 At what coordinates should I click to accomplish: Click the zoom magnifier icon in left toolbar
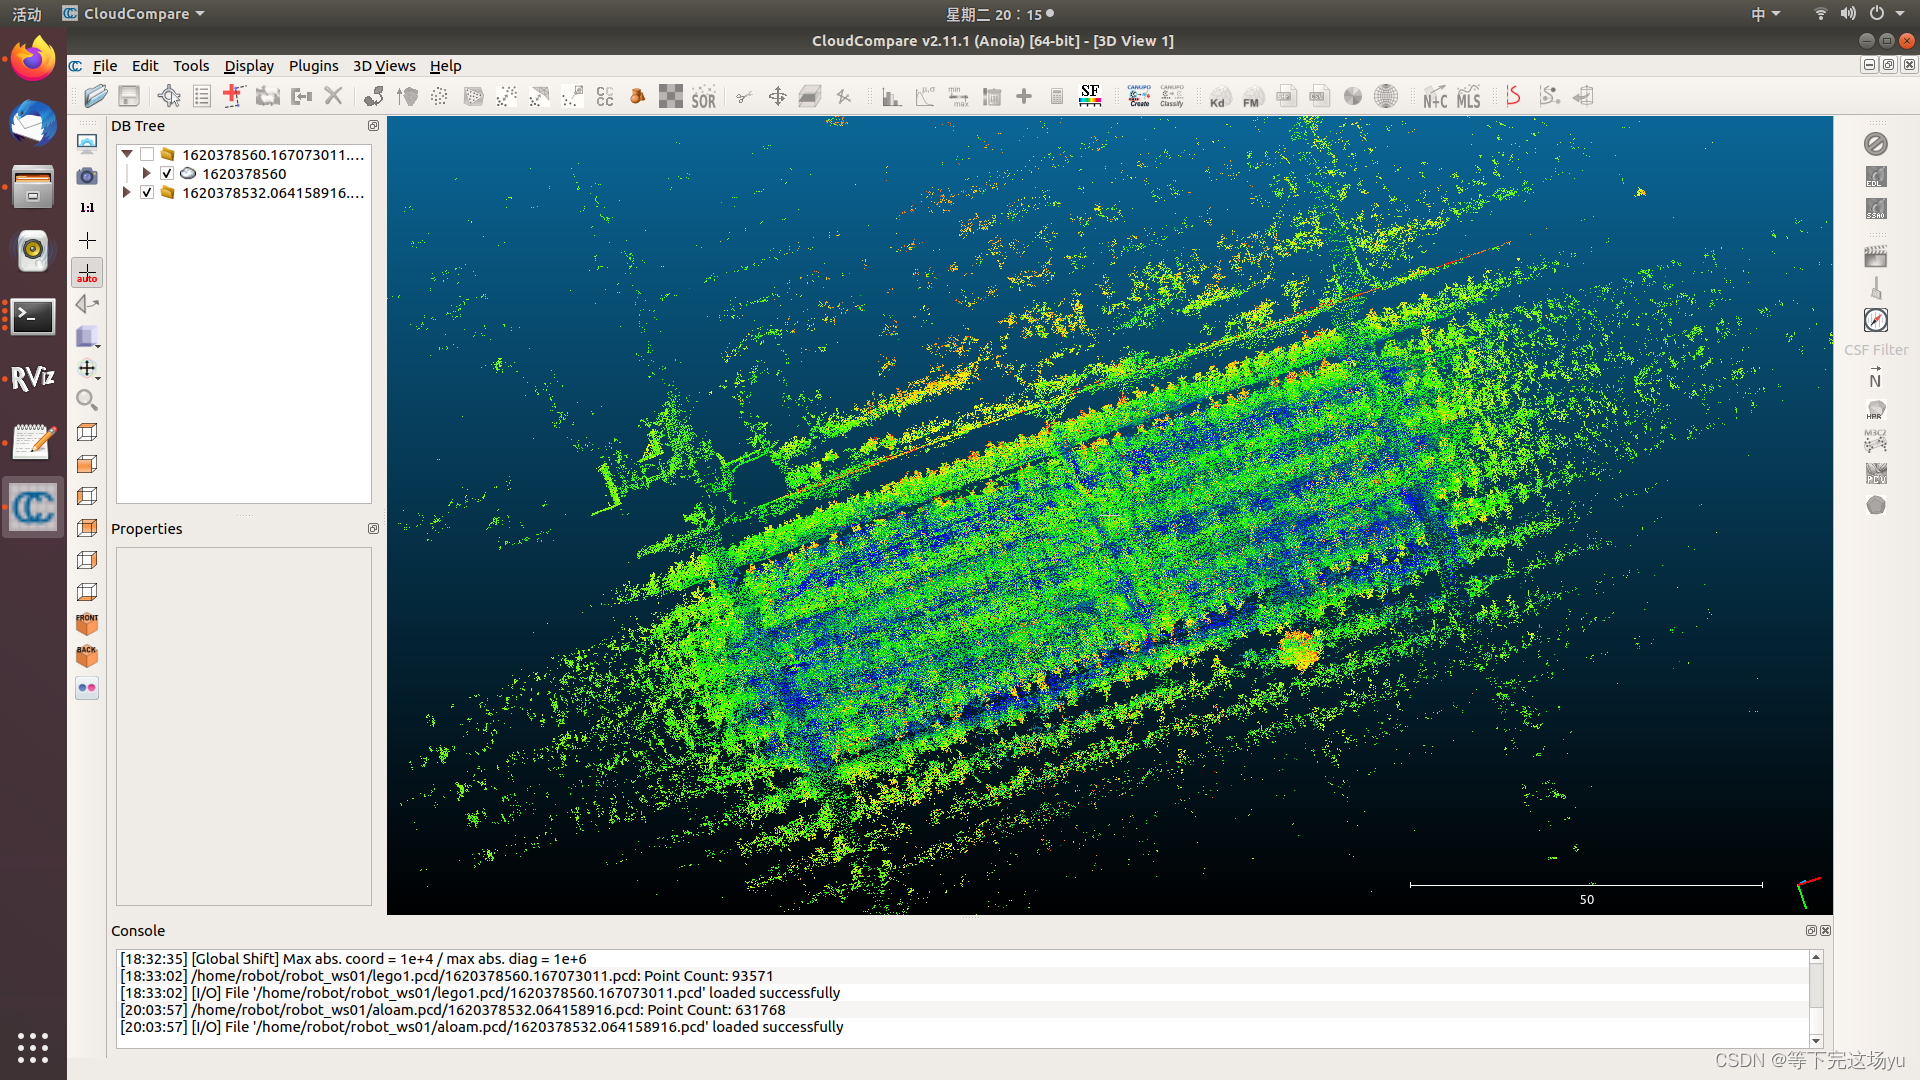(x=87, y=400)
